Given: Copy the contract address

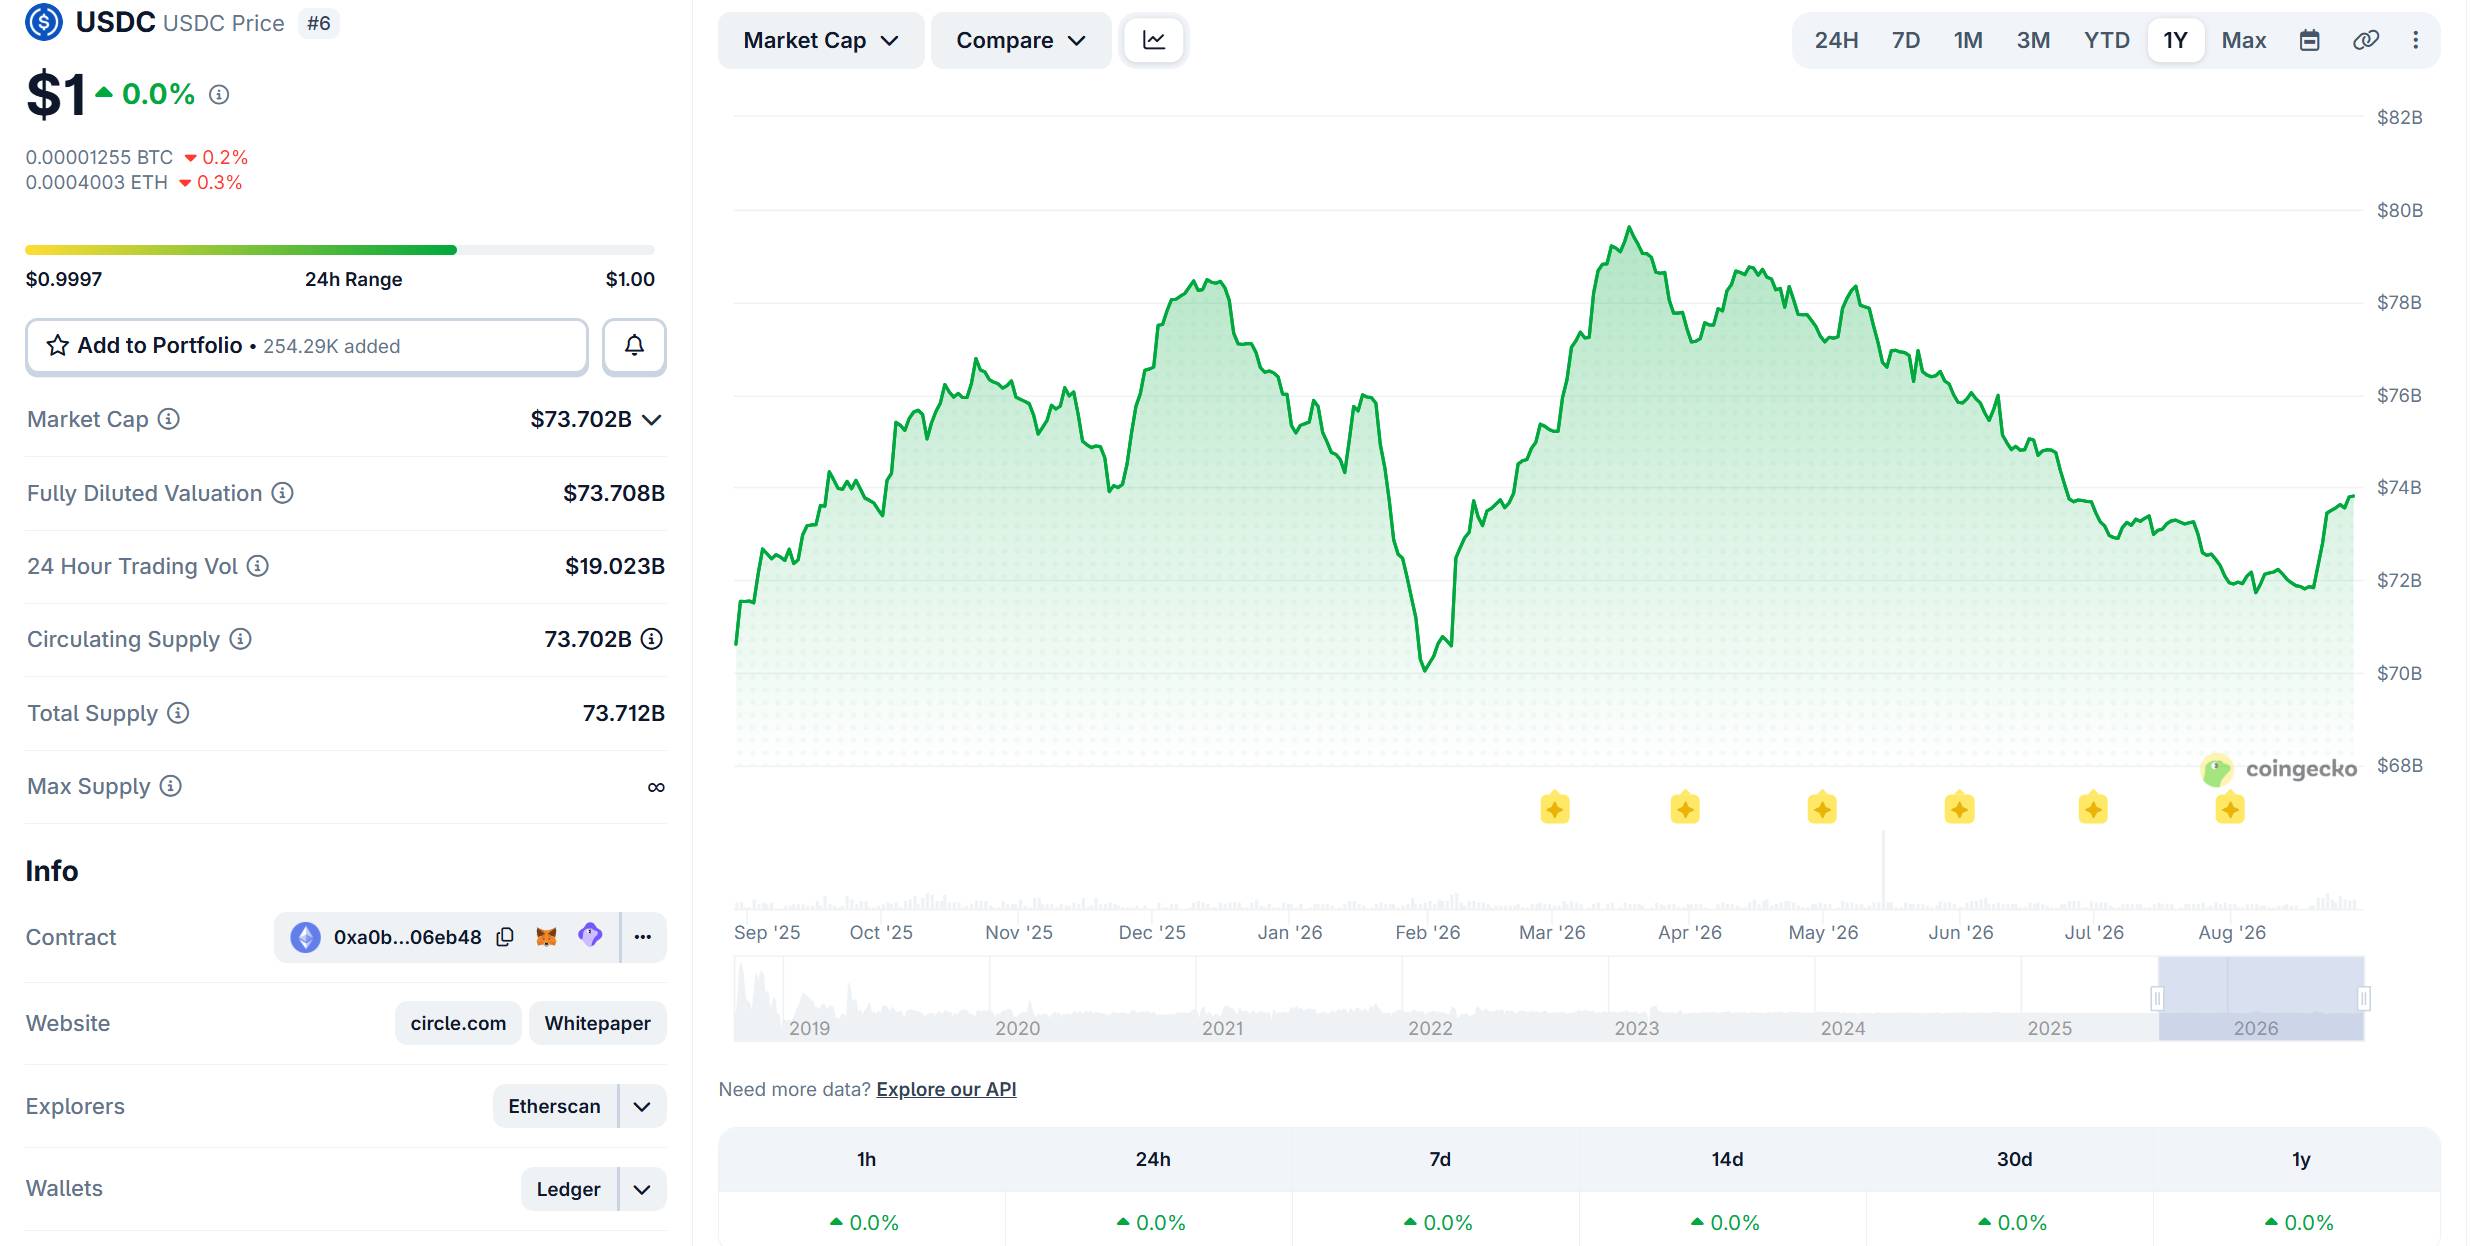Looking at the screenshot, I should (x=505, y=937).
